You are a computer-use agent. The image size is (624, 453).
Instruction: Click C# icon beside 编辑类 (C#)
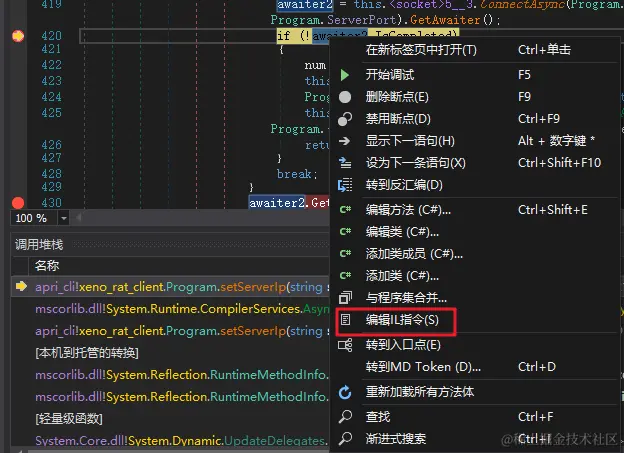click(x=345, y=232)
